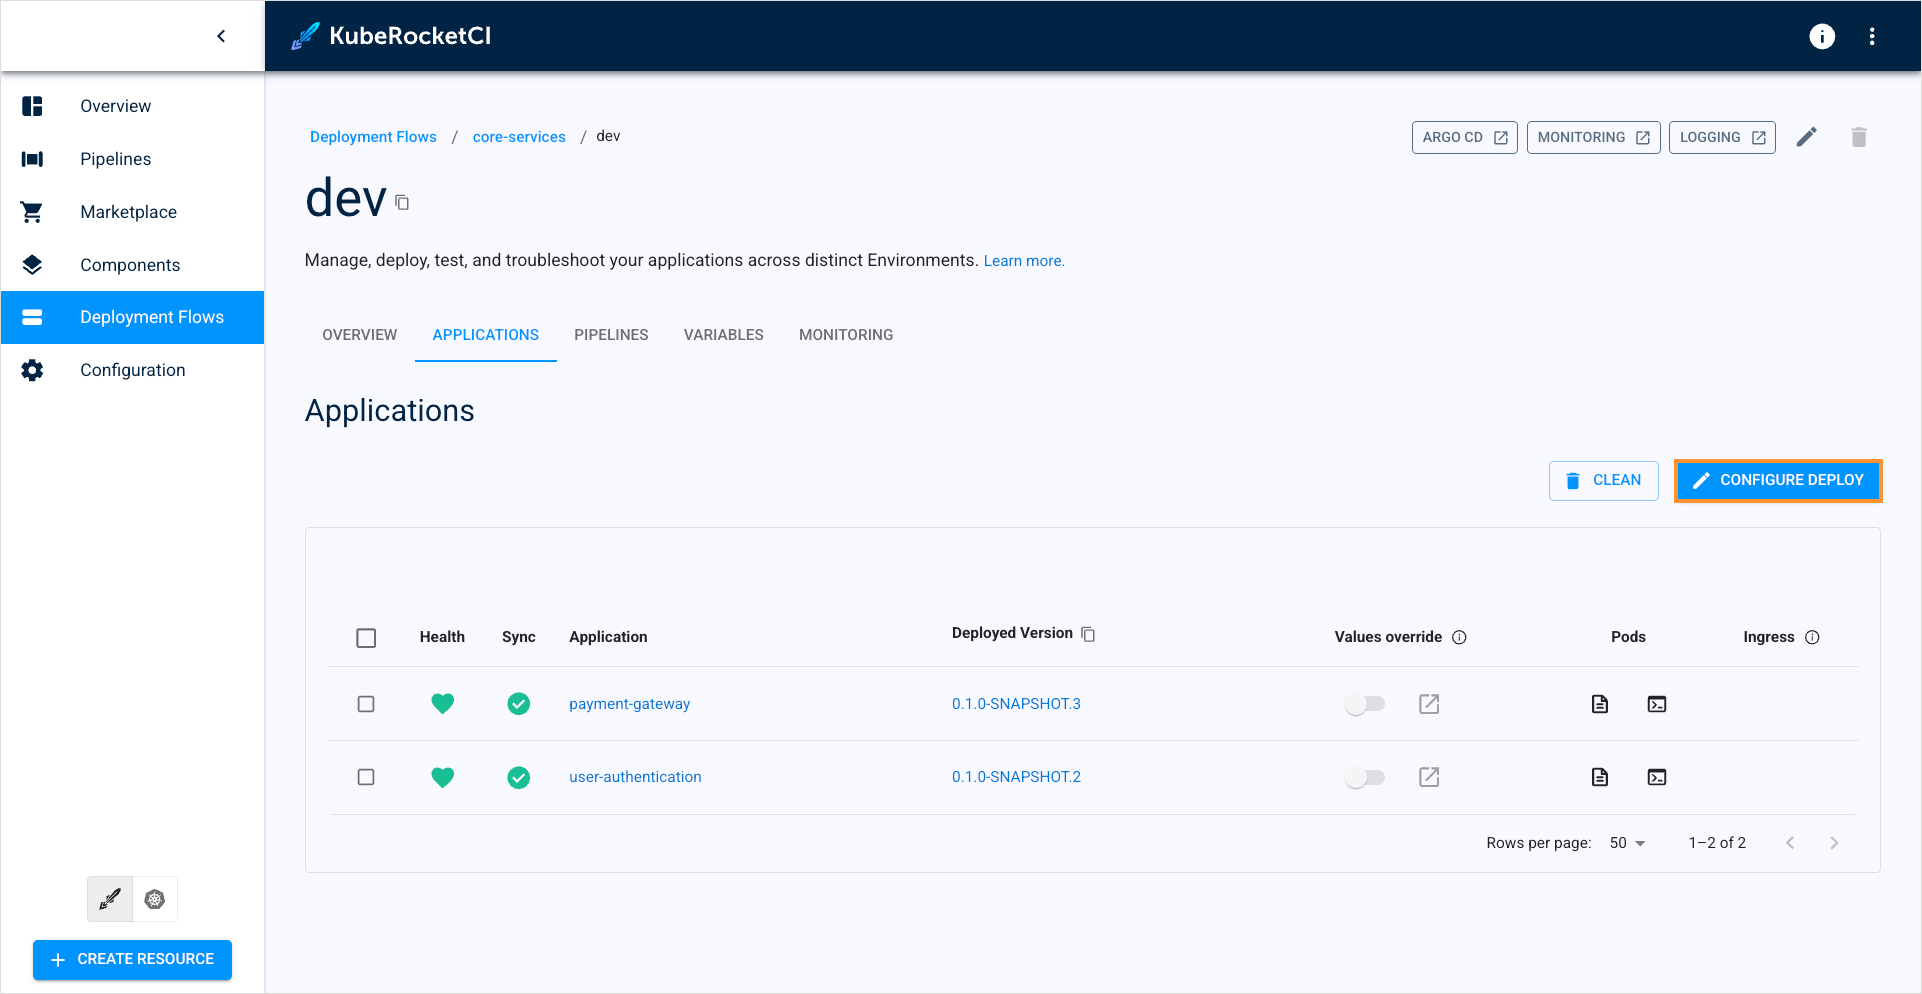The width and height of the screenshot is (1922, 994).
Task: Copy deployed versions via header copy icon
Action: coord(1088,634)
